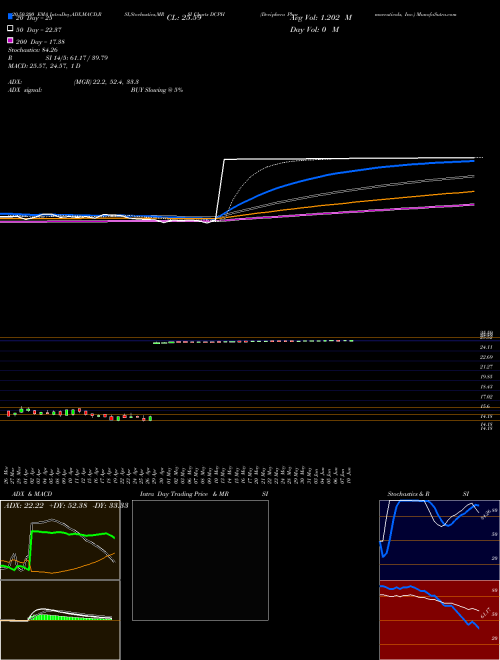Click the 24.11 price axis label
The width and height of the screenshot is (500, 660).
pyautogui.click(x=486, y=347)
